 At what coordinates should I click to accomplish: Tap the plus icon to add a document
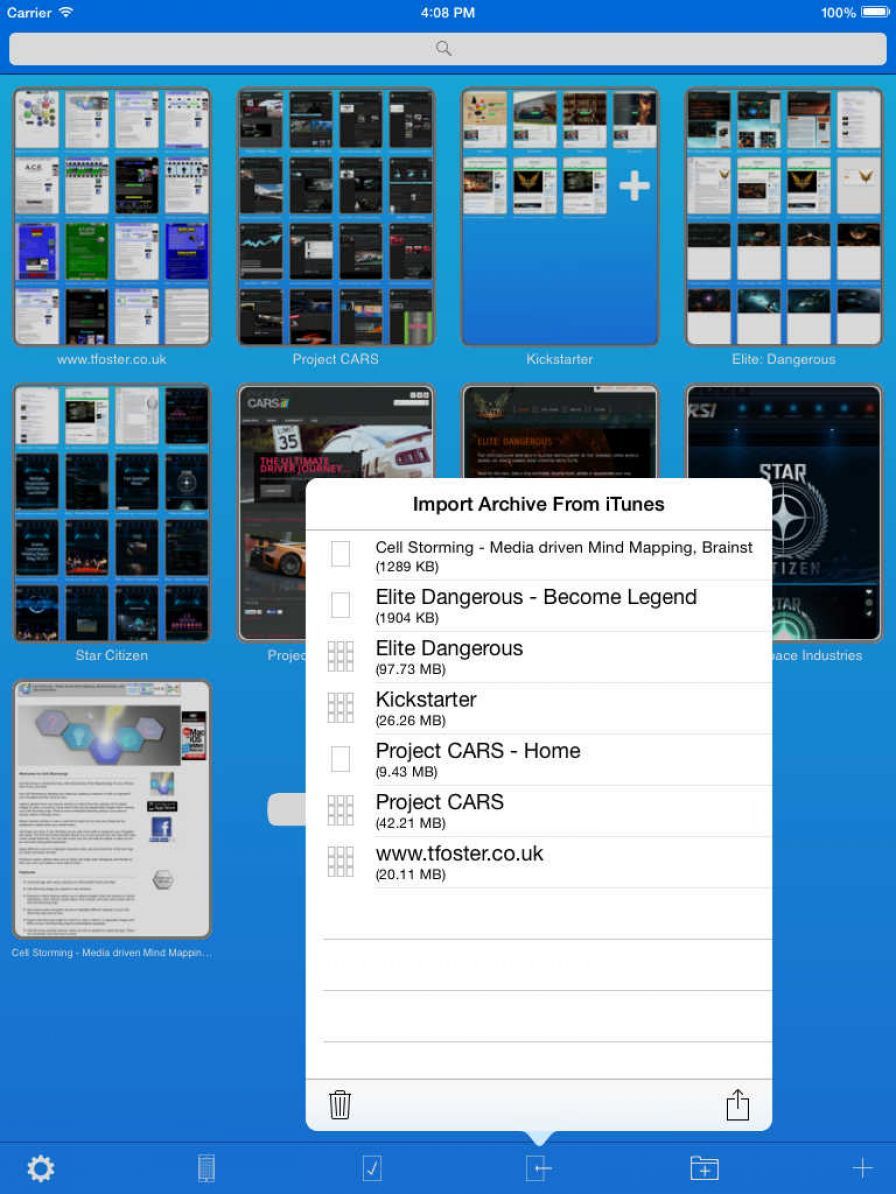point(862,1168)
